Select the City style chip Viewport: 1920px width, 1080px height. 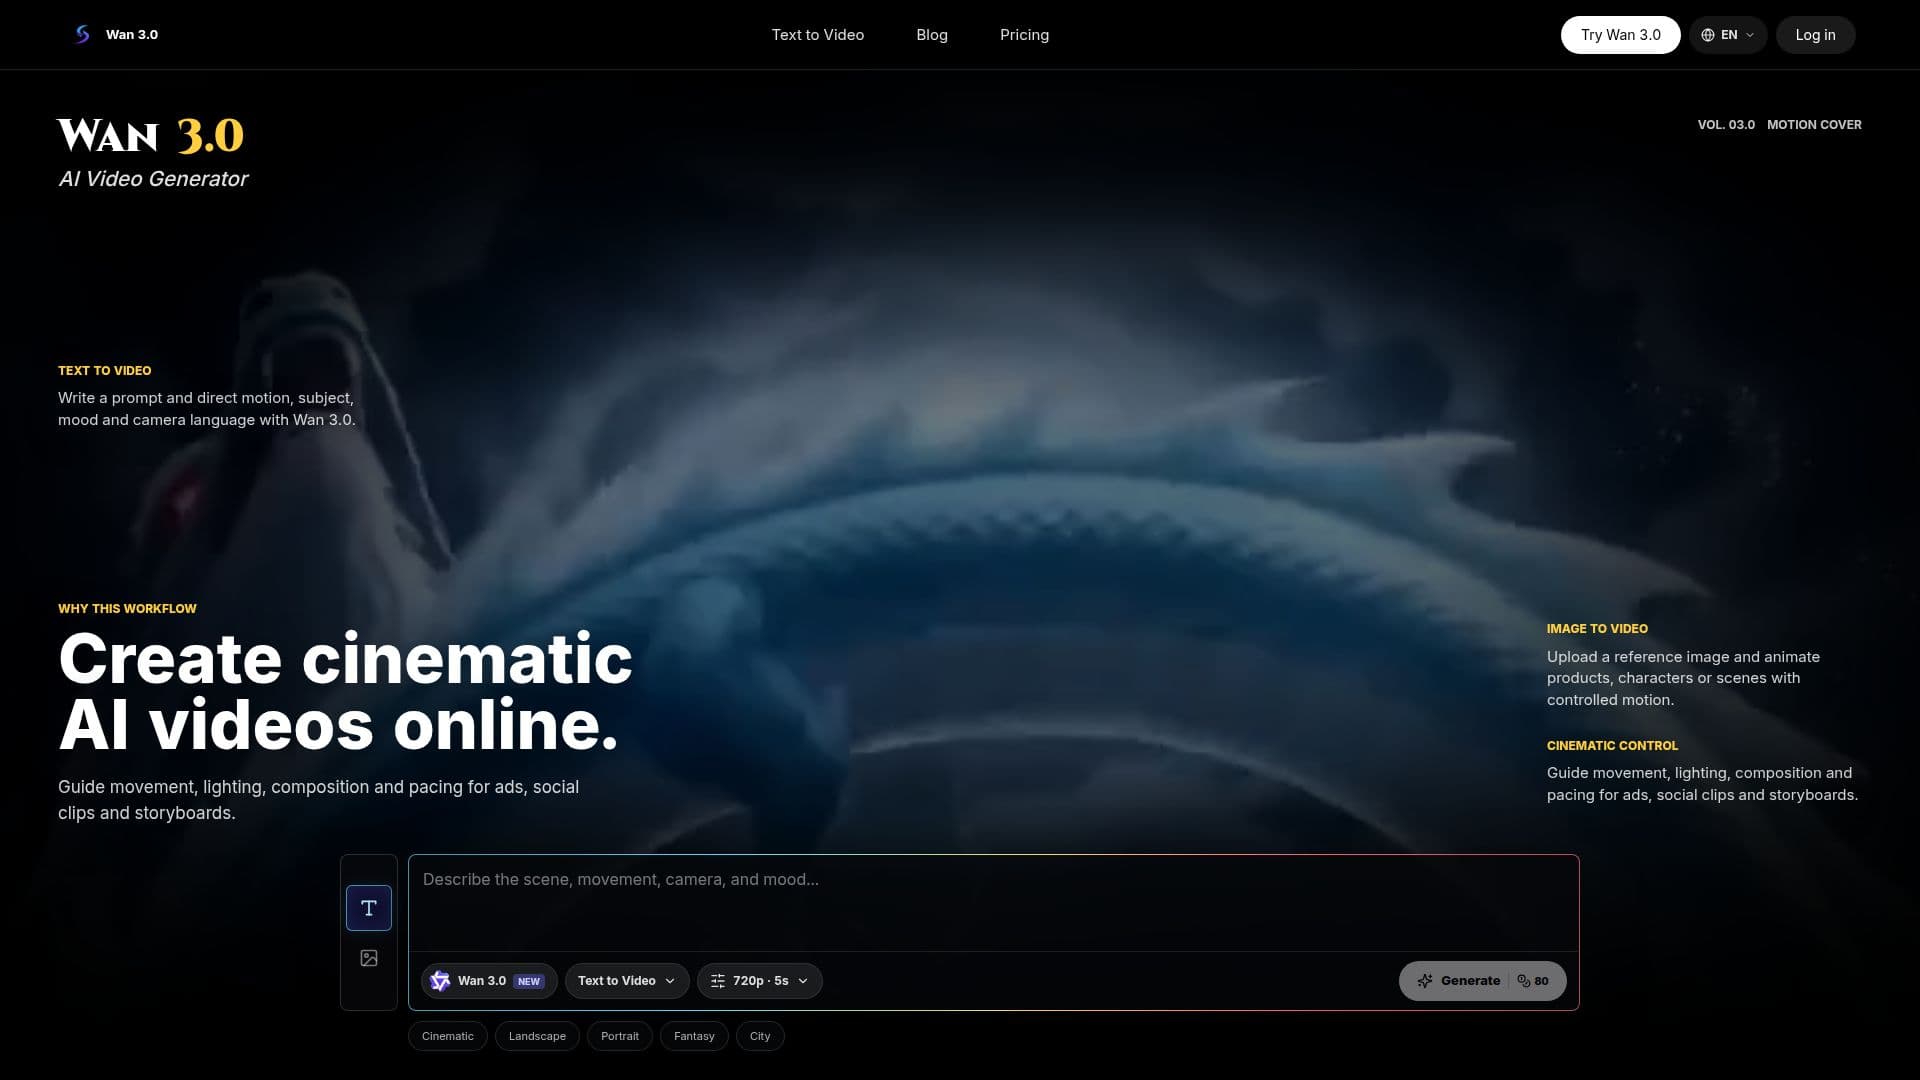pyautogui.click(x=760, y=1036)
